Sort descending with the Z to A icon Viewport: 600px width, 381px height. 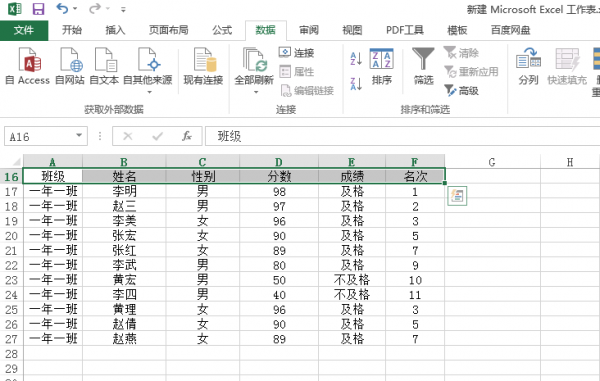pos(356,84)
